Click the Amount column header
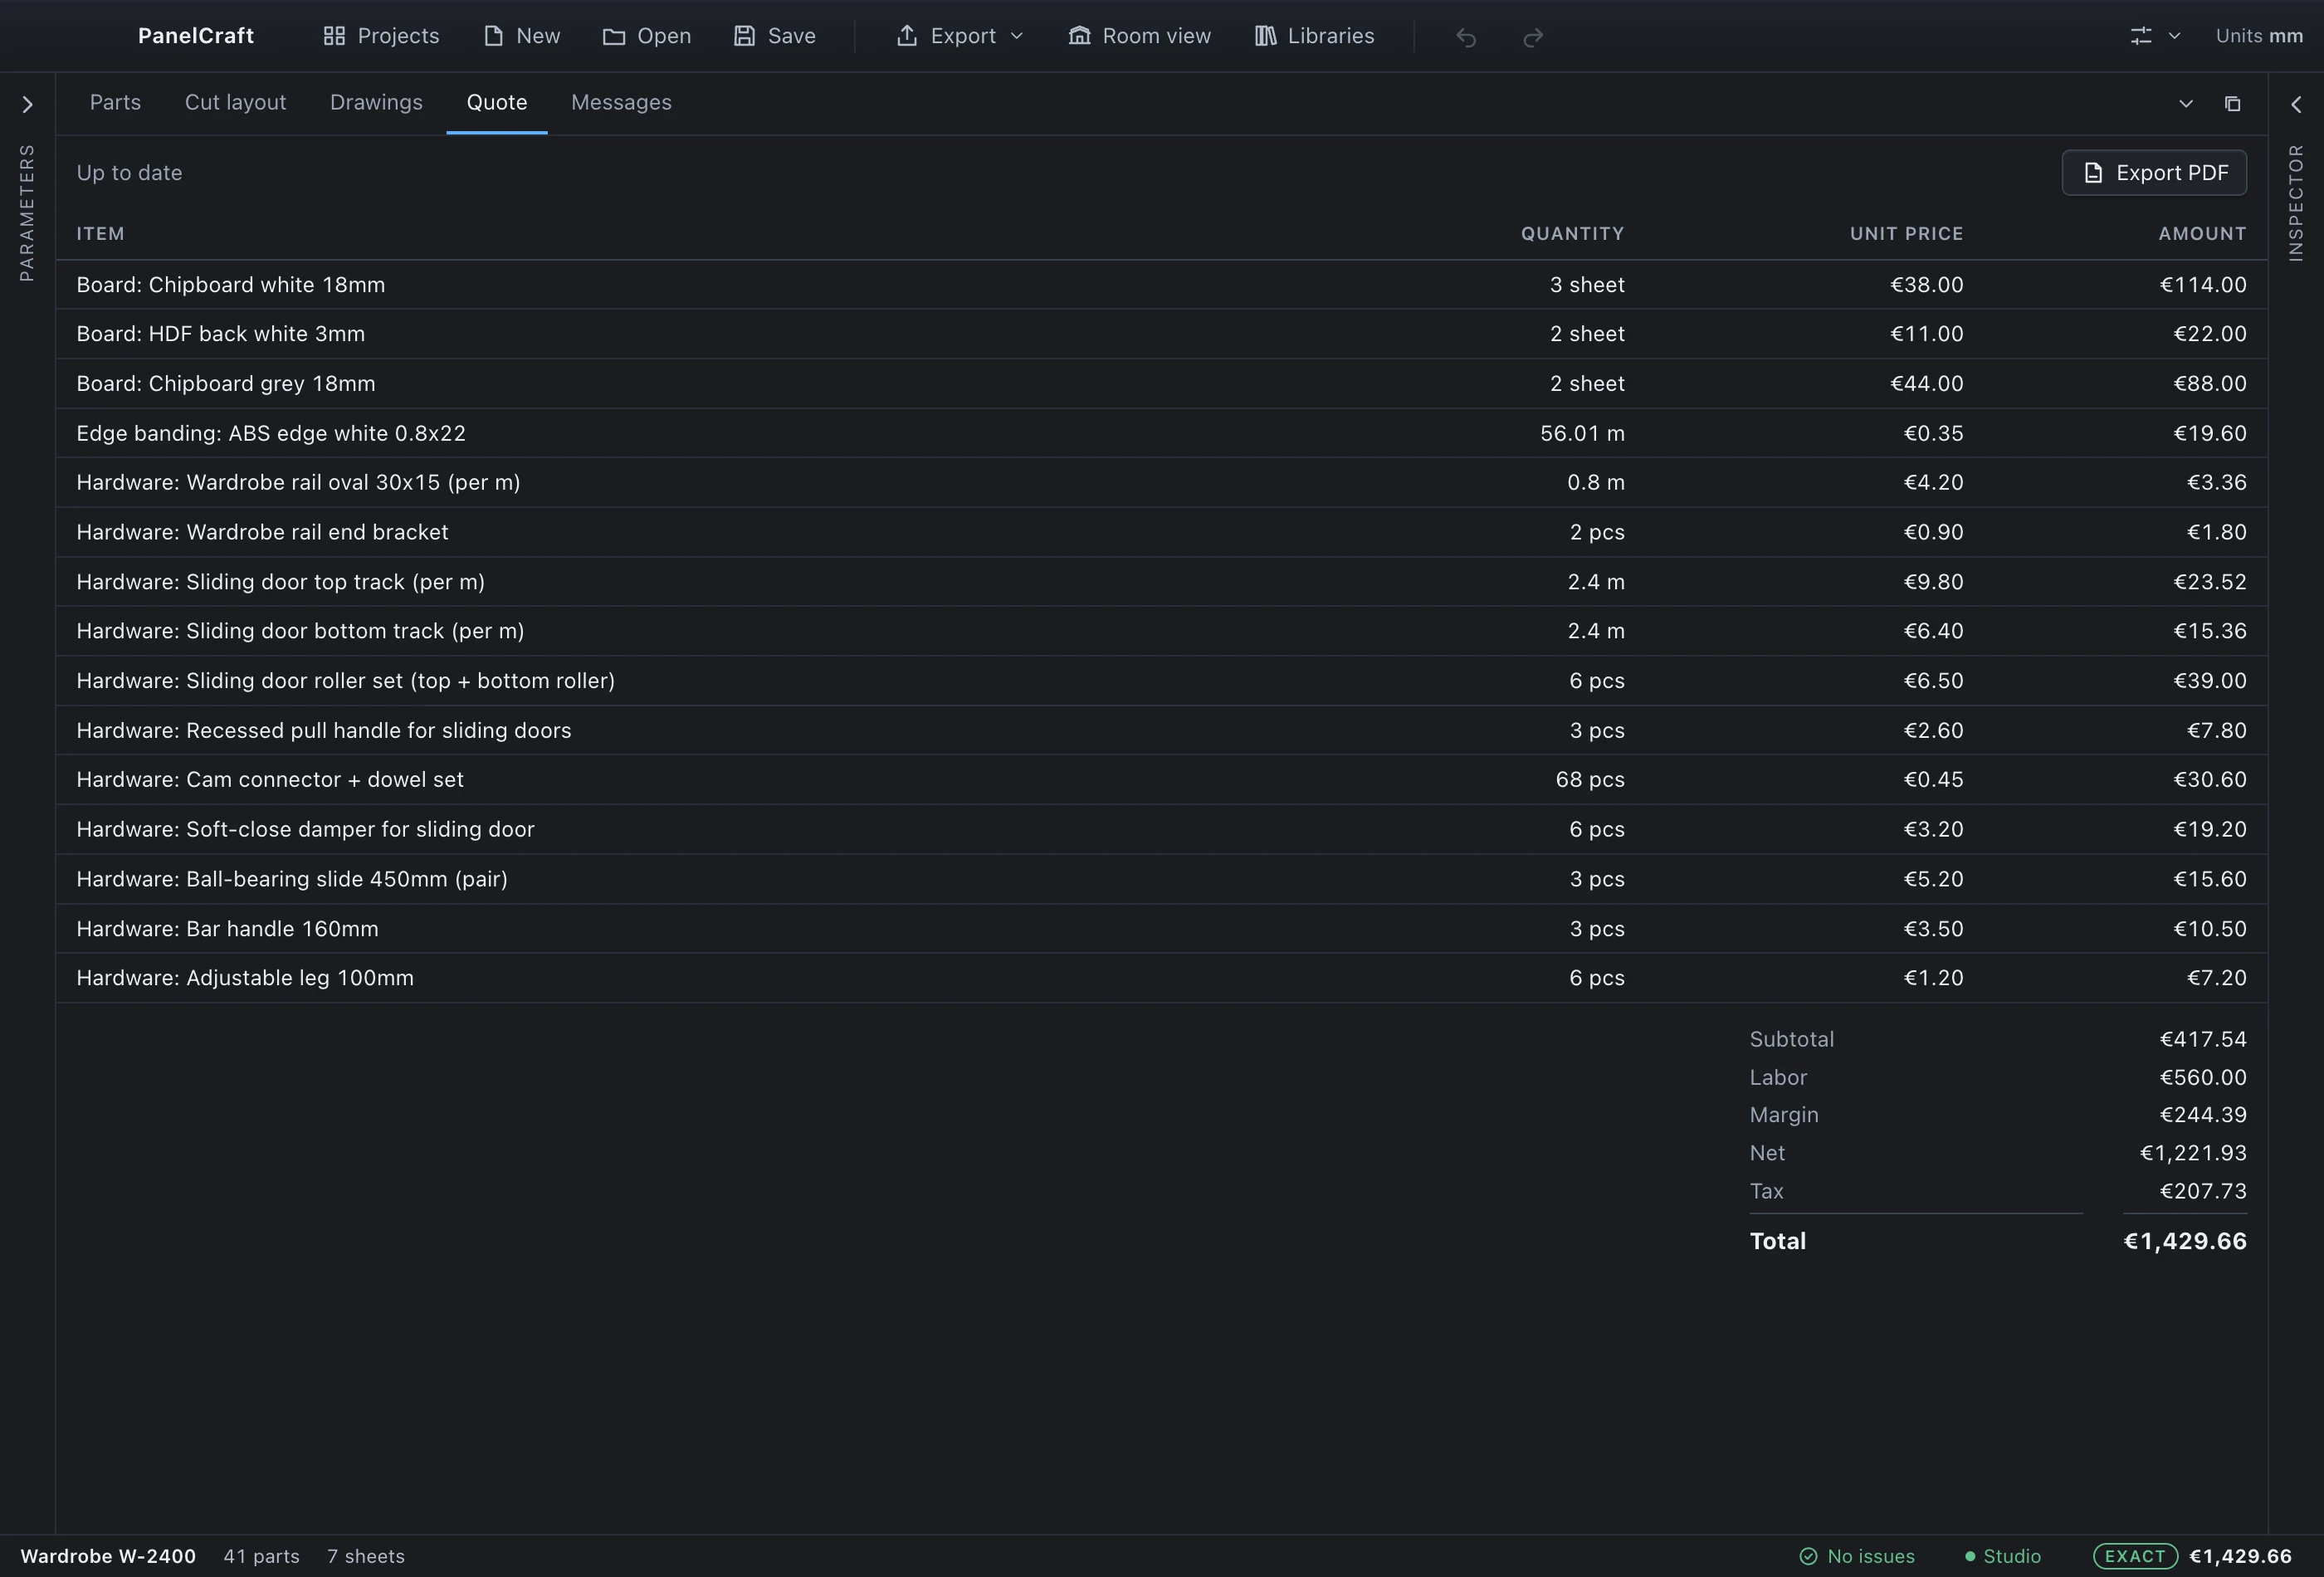The width and height of the screenshot is (2324, 1577). coord(2202,234)
